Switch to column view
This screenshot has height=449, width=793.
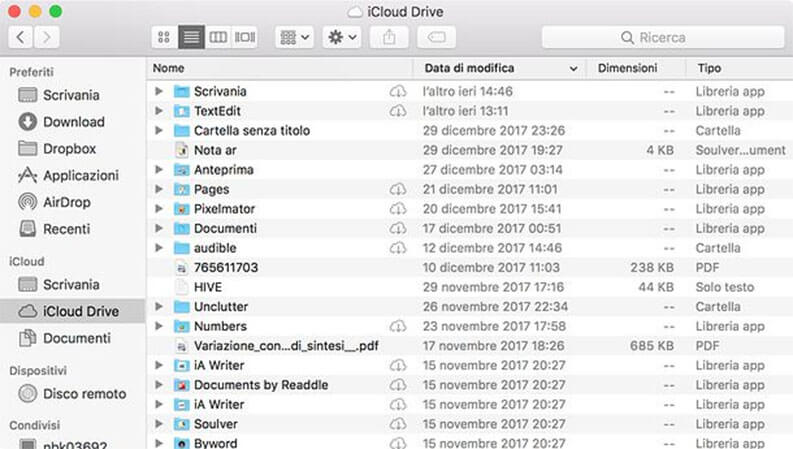point(218,37)
